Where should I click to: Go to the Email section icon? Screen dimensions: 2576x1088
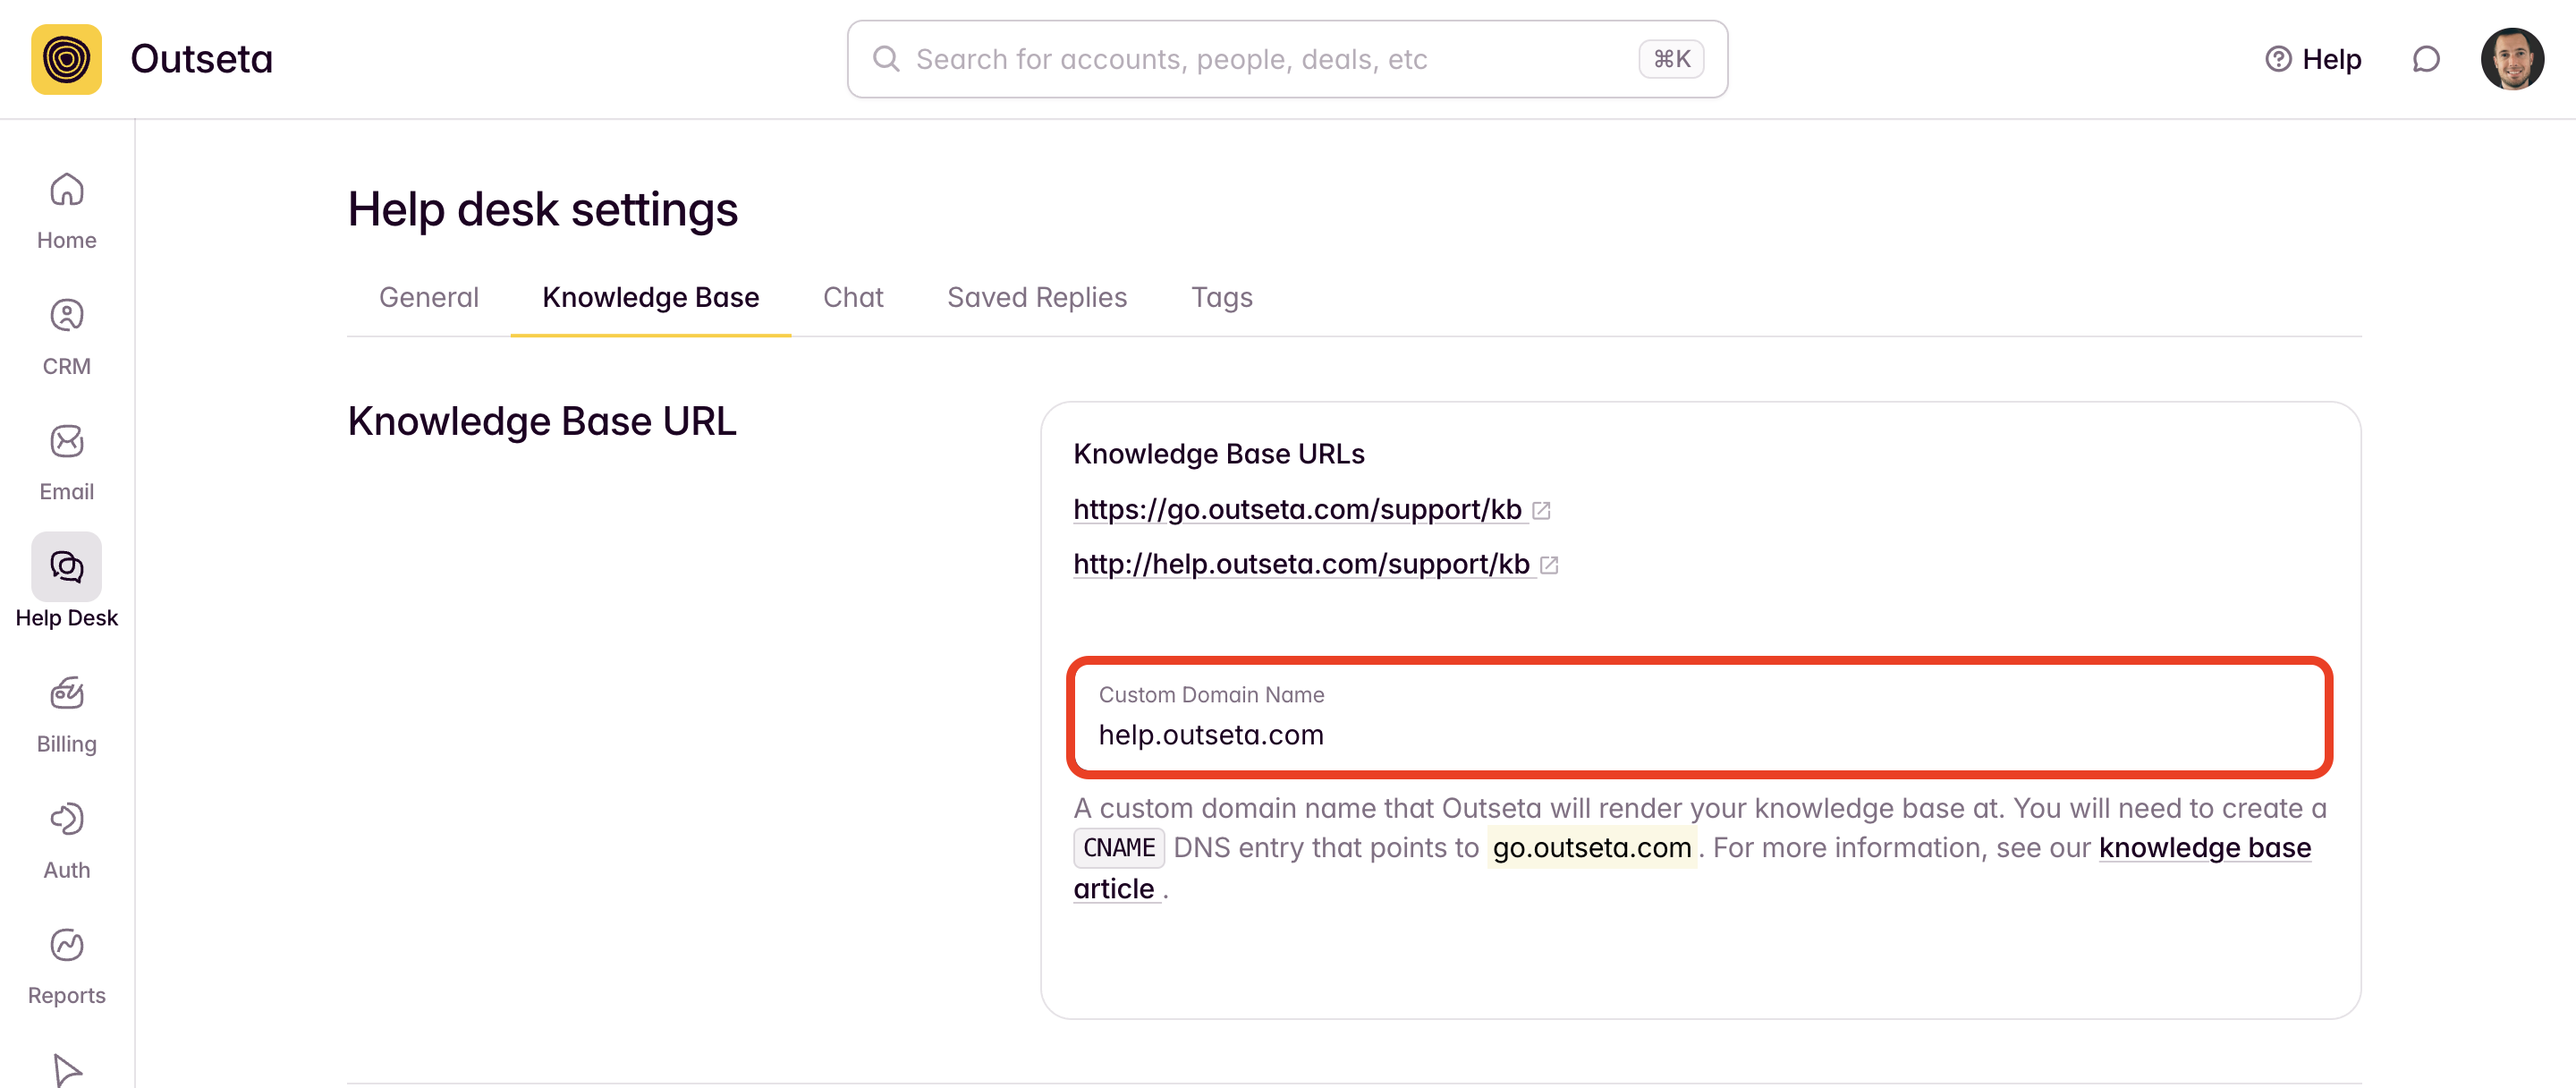[x=66, y=442]
